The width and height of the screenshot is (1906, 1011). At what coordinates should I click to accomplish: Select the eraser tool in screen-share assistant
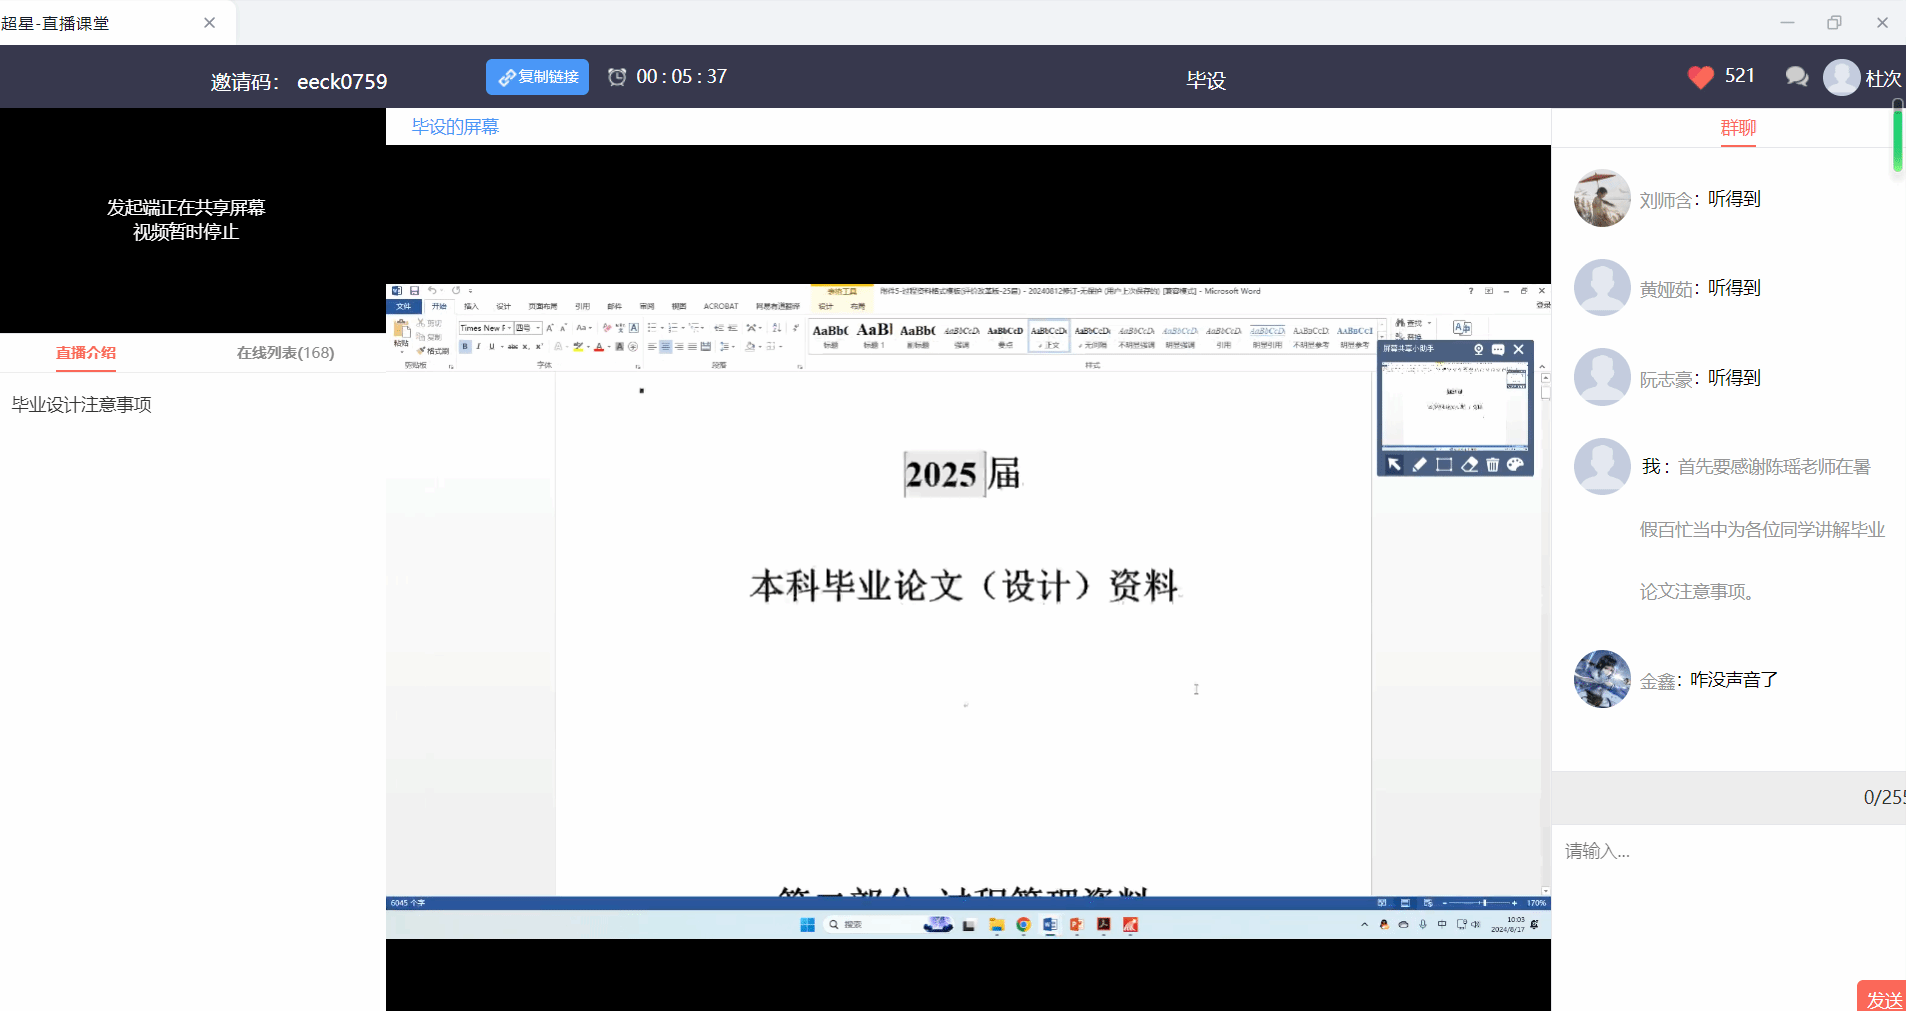pyautogui.click(x=1469, y=465)
